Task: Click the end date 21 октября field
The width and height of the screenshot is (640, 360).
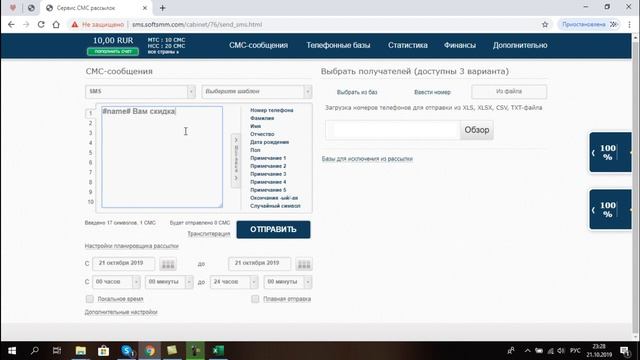Action: 260,264
